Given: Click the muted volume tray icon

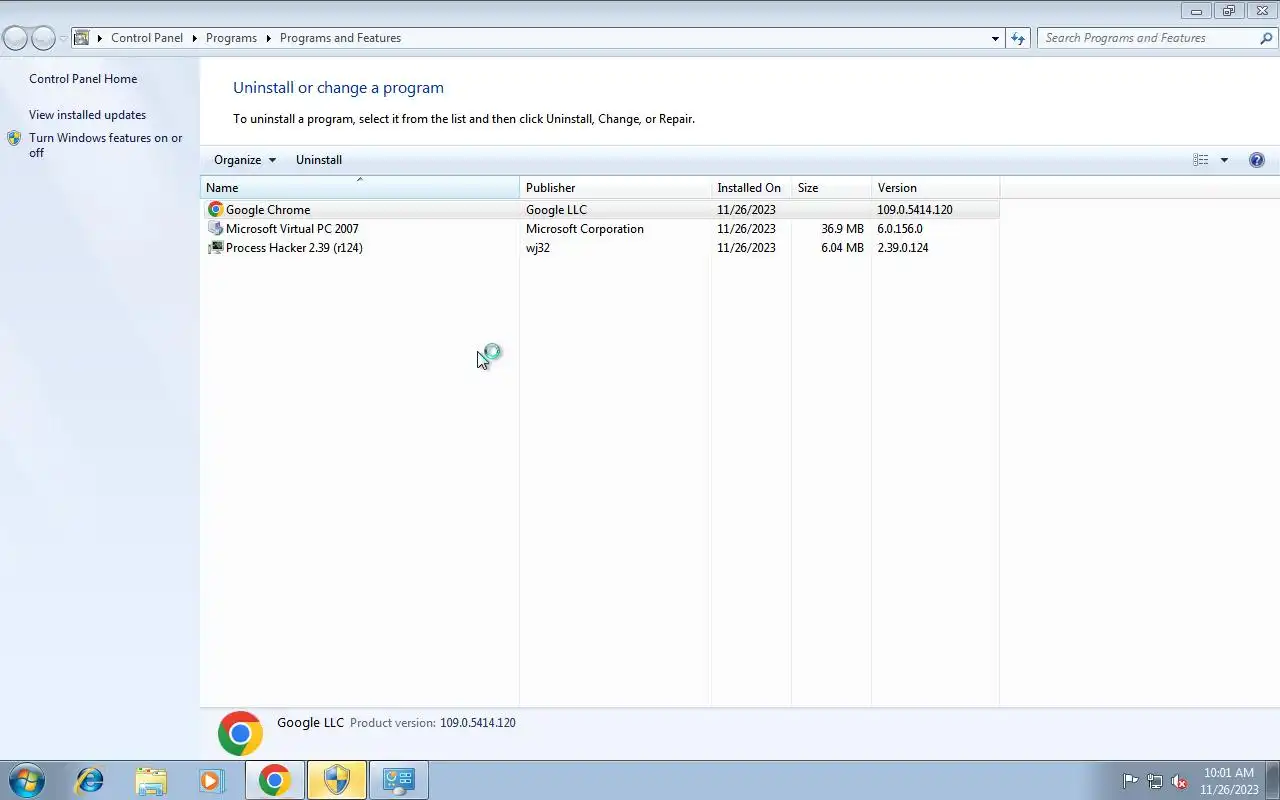Looking at the screenshot, I should [1180, 781].
